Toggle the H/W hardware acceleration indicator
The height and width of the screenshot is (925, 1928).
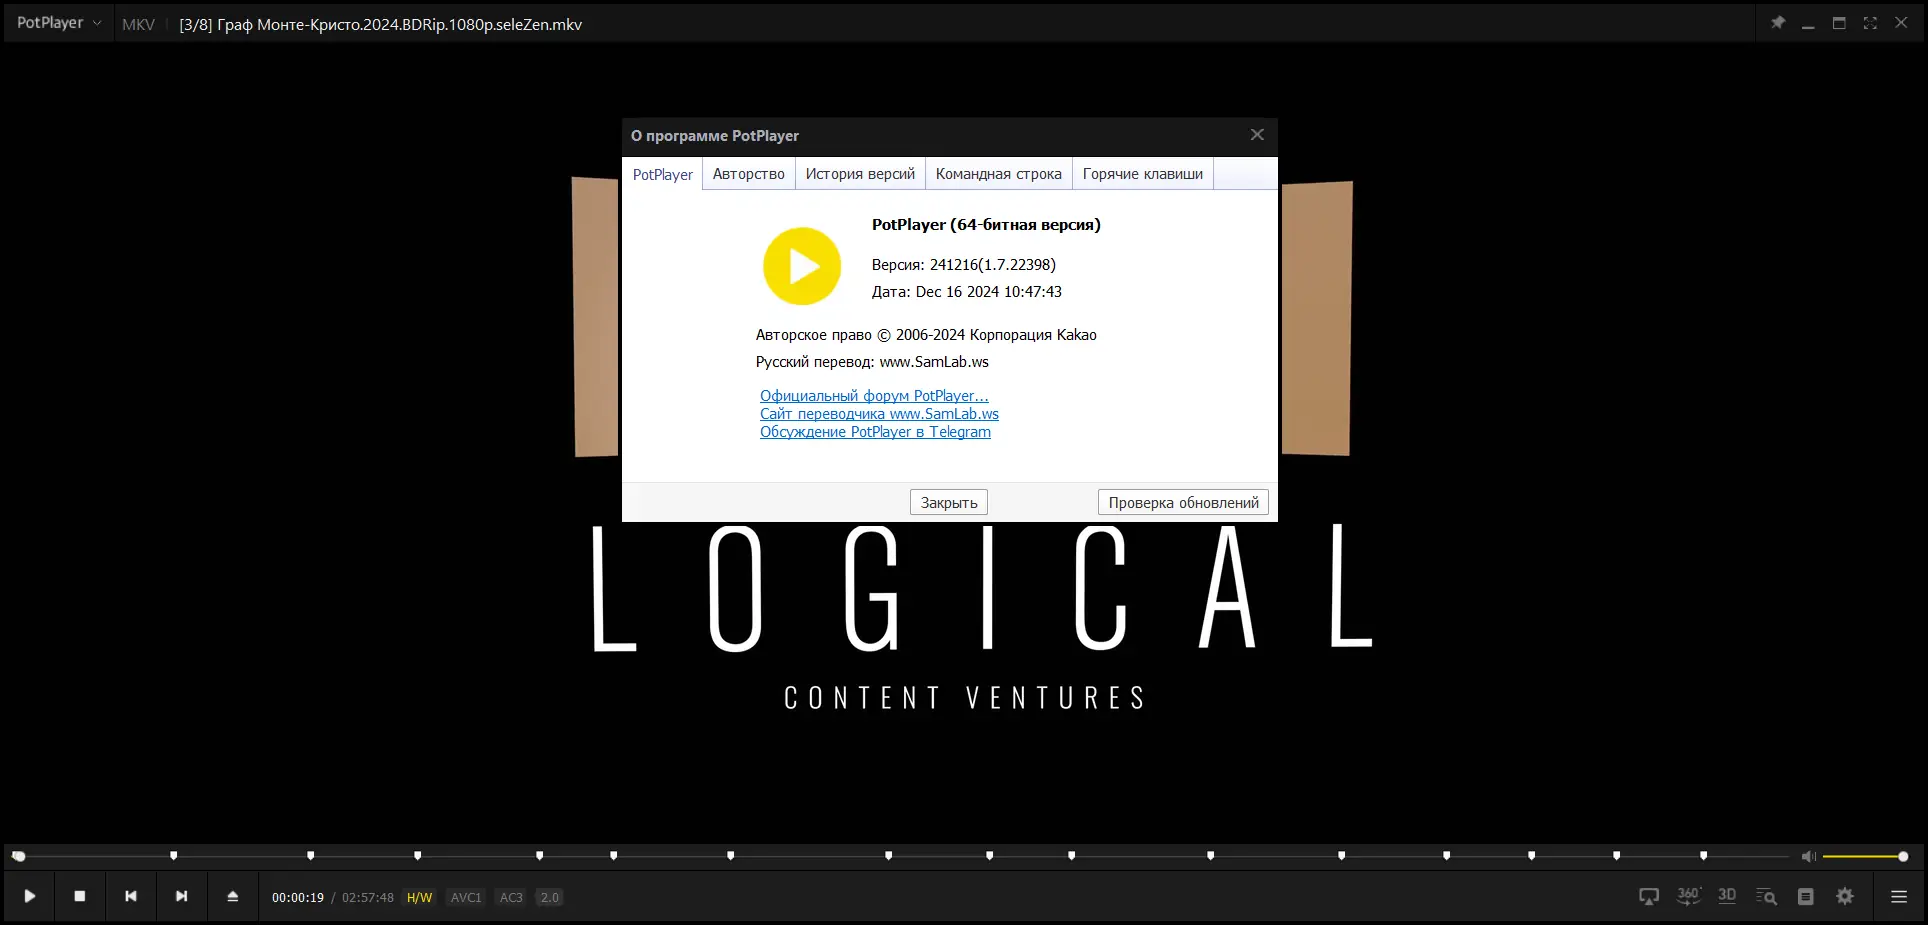[x=420, y=898]
